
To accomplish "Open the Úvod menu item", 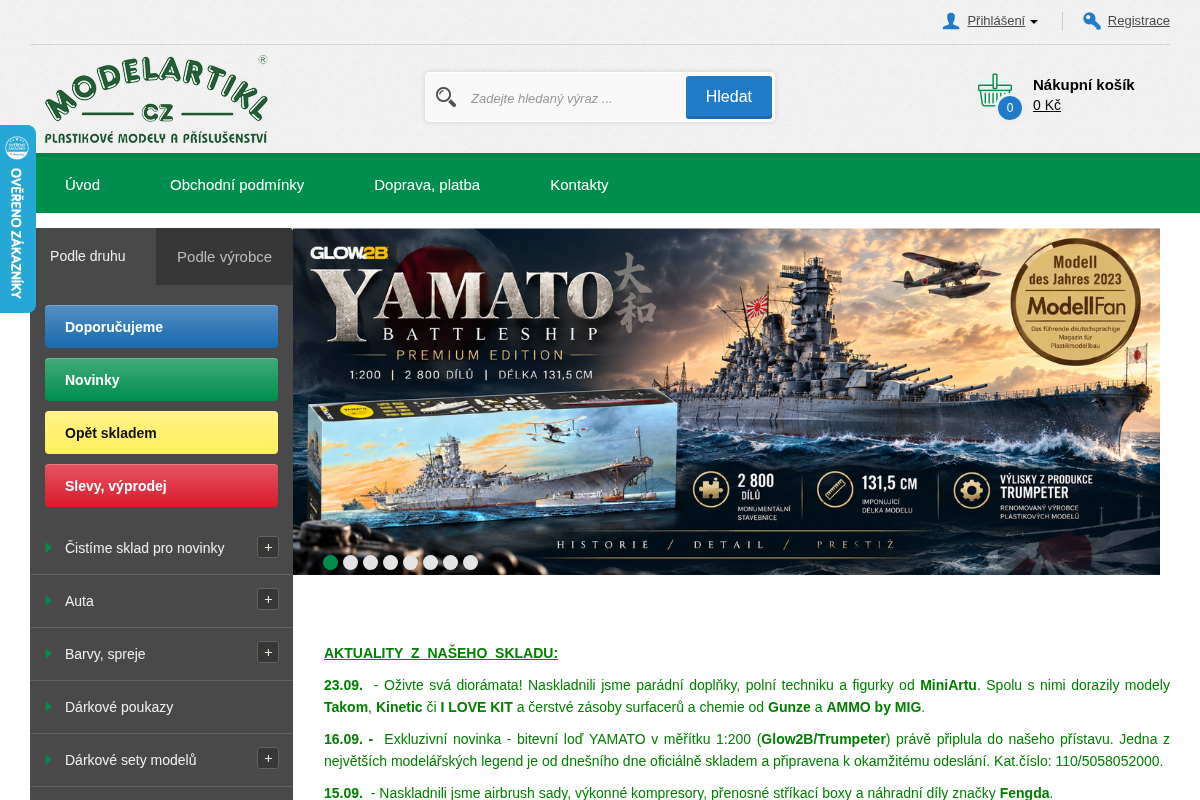I will coord(83,185).
